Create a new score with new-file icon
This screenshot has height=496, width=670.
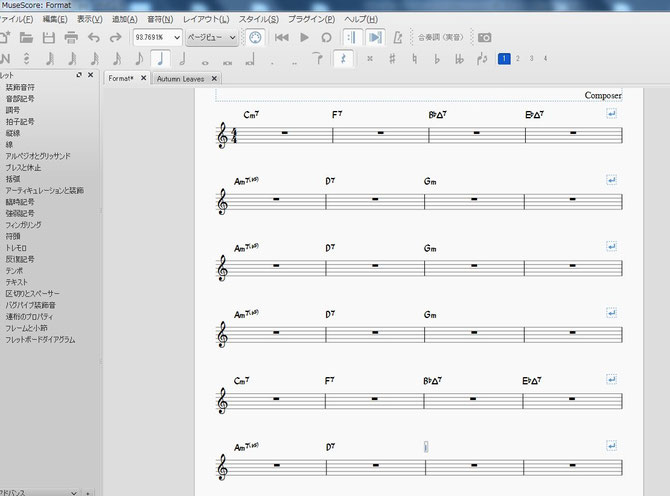coord(4,37)
